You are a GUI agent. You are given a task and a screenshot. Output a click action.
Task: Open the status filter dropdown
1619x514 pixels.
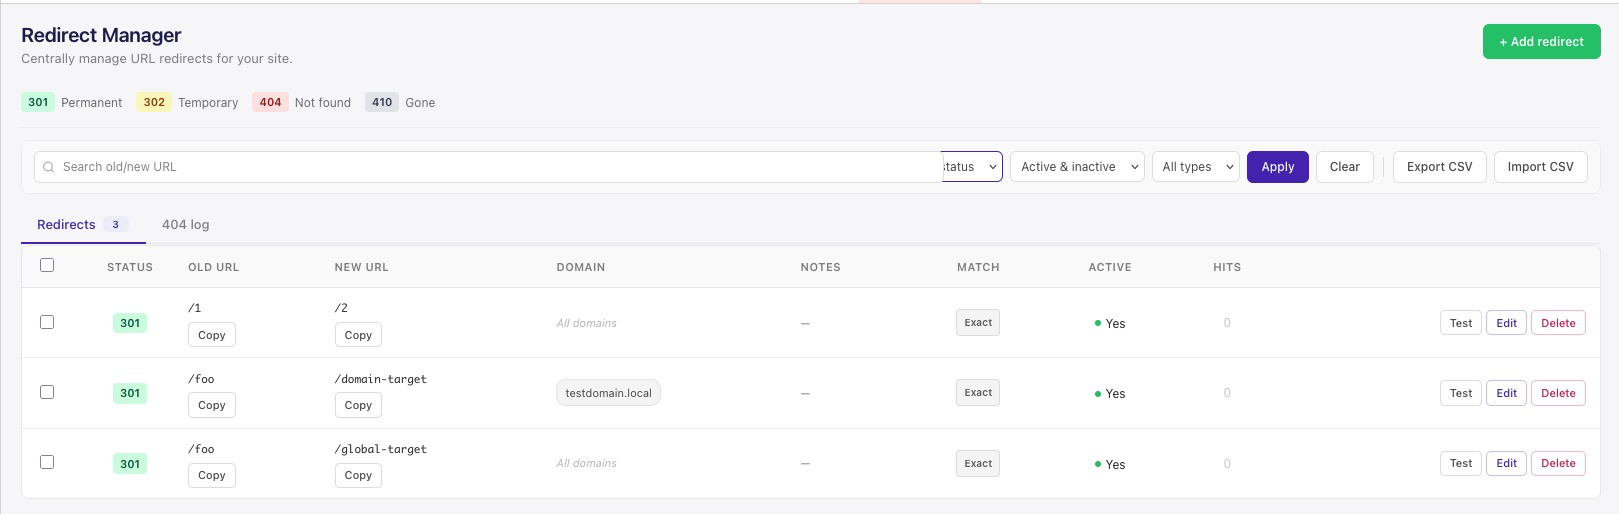click(971, 167)
